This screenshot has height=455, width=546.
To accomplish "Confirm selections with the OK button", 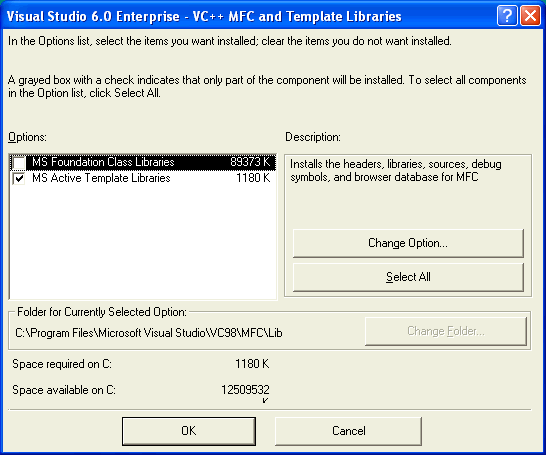I will coord(189,431).
